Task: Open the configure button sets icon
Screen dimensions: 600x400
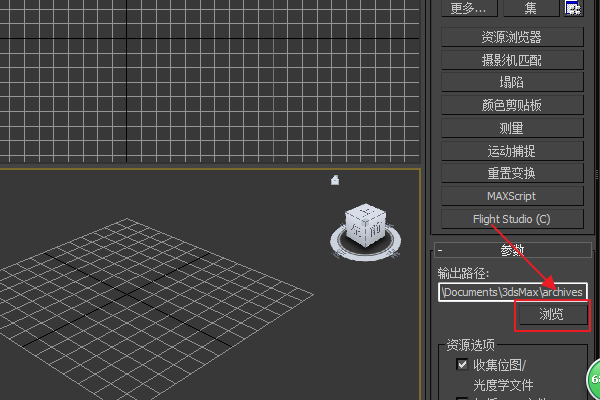Action: 573,8
